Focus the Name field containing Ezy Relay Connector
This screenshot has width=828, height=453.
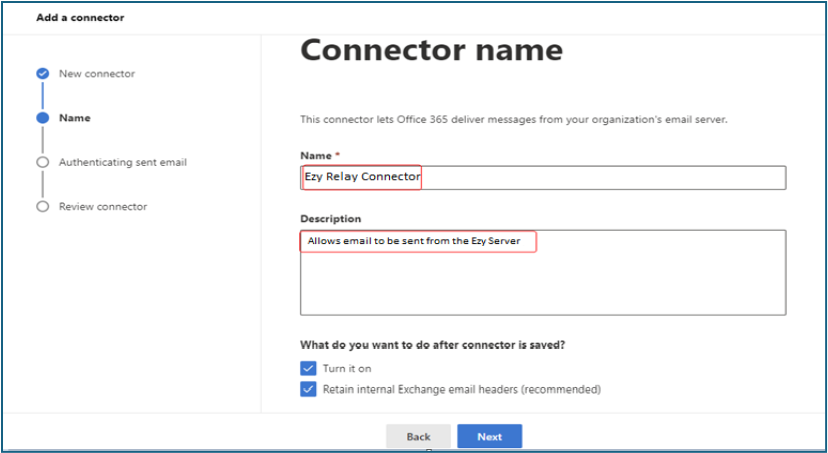click(x=543, y=177)
